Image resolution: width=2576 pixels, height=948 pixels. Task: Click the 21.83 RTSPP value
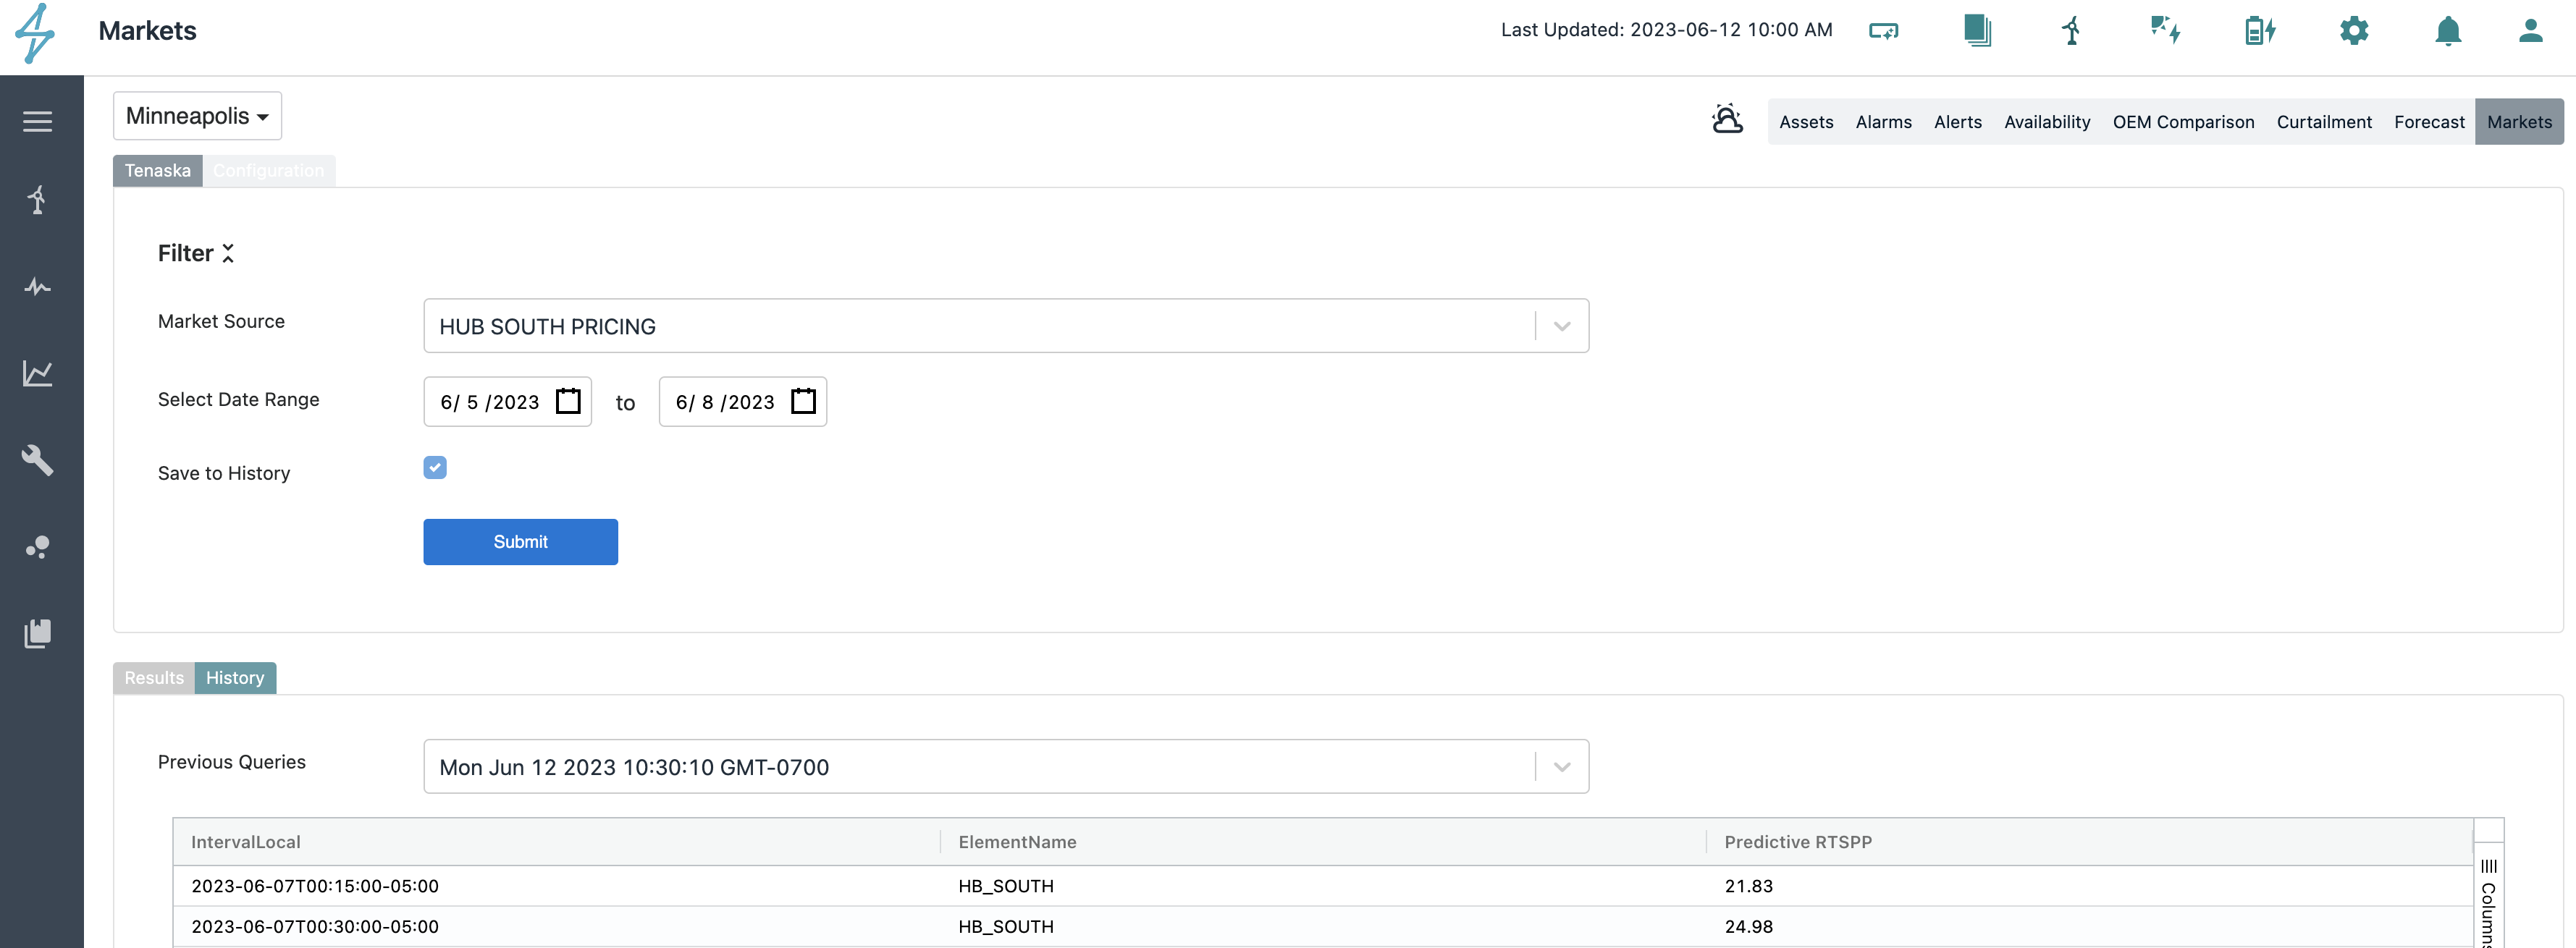[x=1748, y=886]
